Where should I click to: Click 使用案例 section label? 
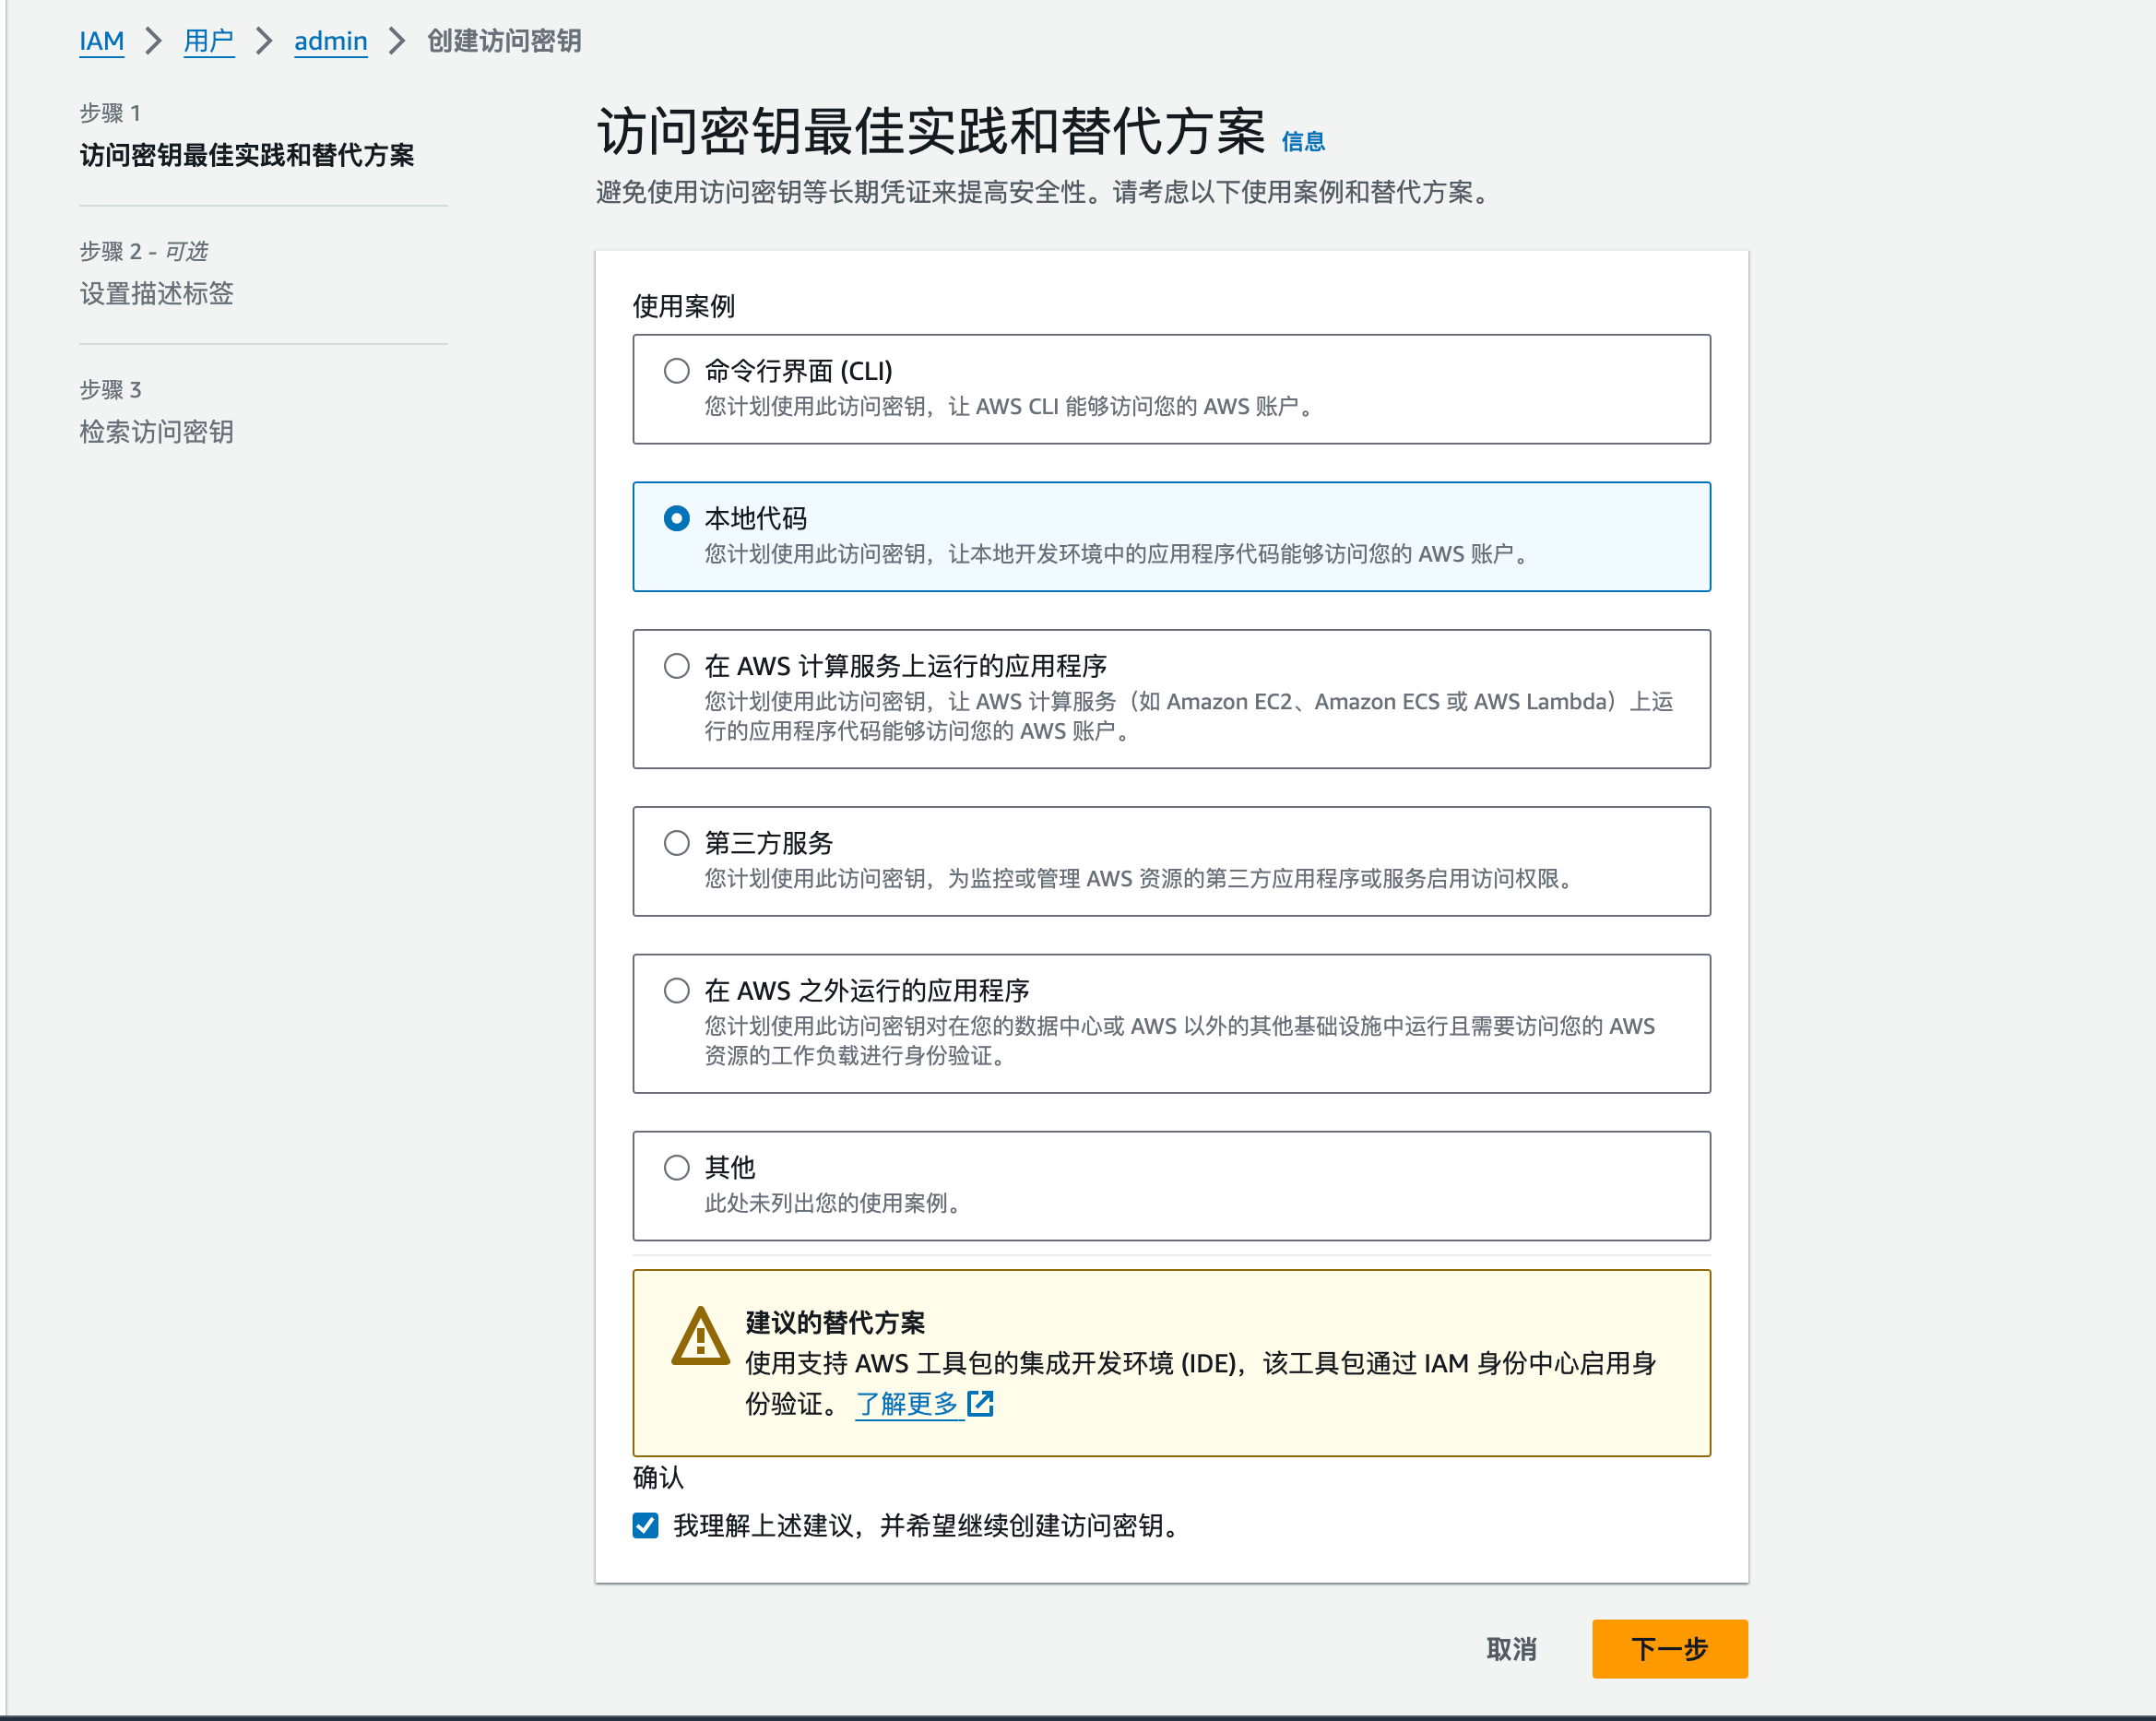[x=684, y=307]
